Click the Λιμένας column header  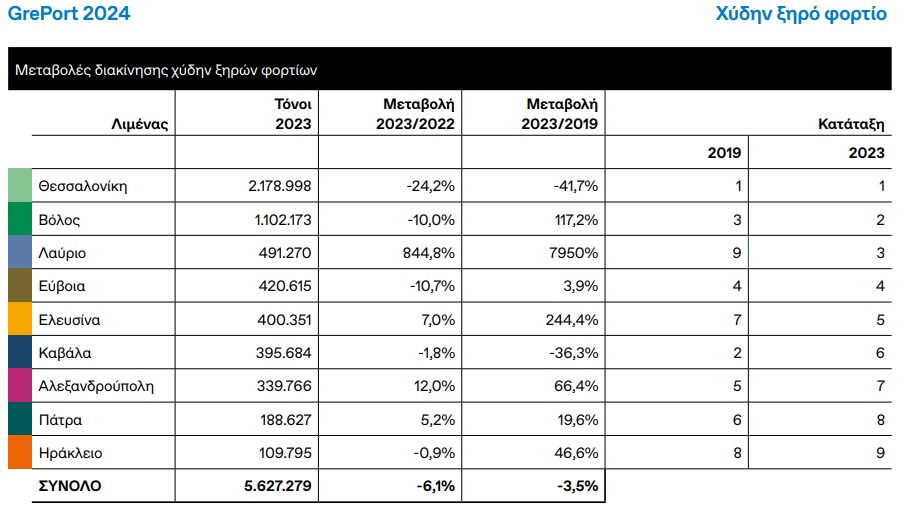[x=139, y=125]
